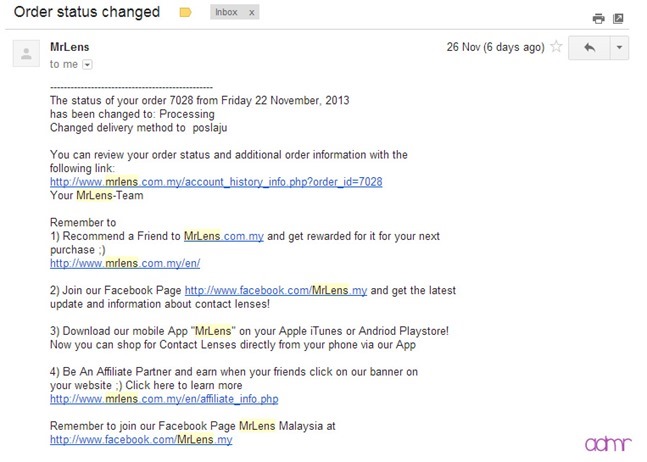Toggle the yellow importance marker
647x462 pixels.
[185, 14]
